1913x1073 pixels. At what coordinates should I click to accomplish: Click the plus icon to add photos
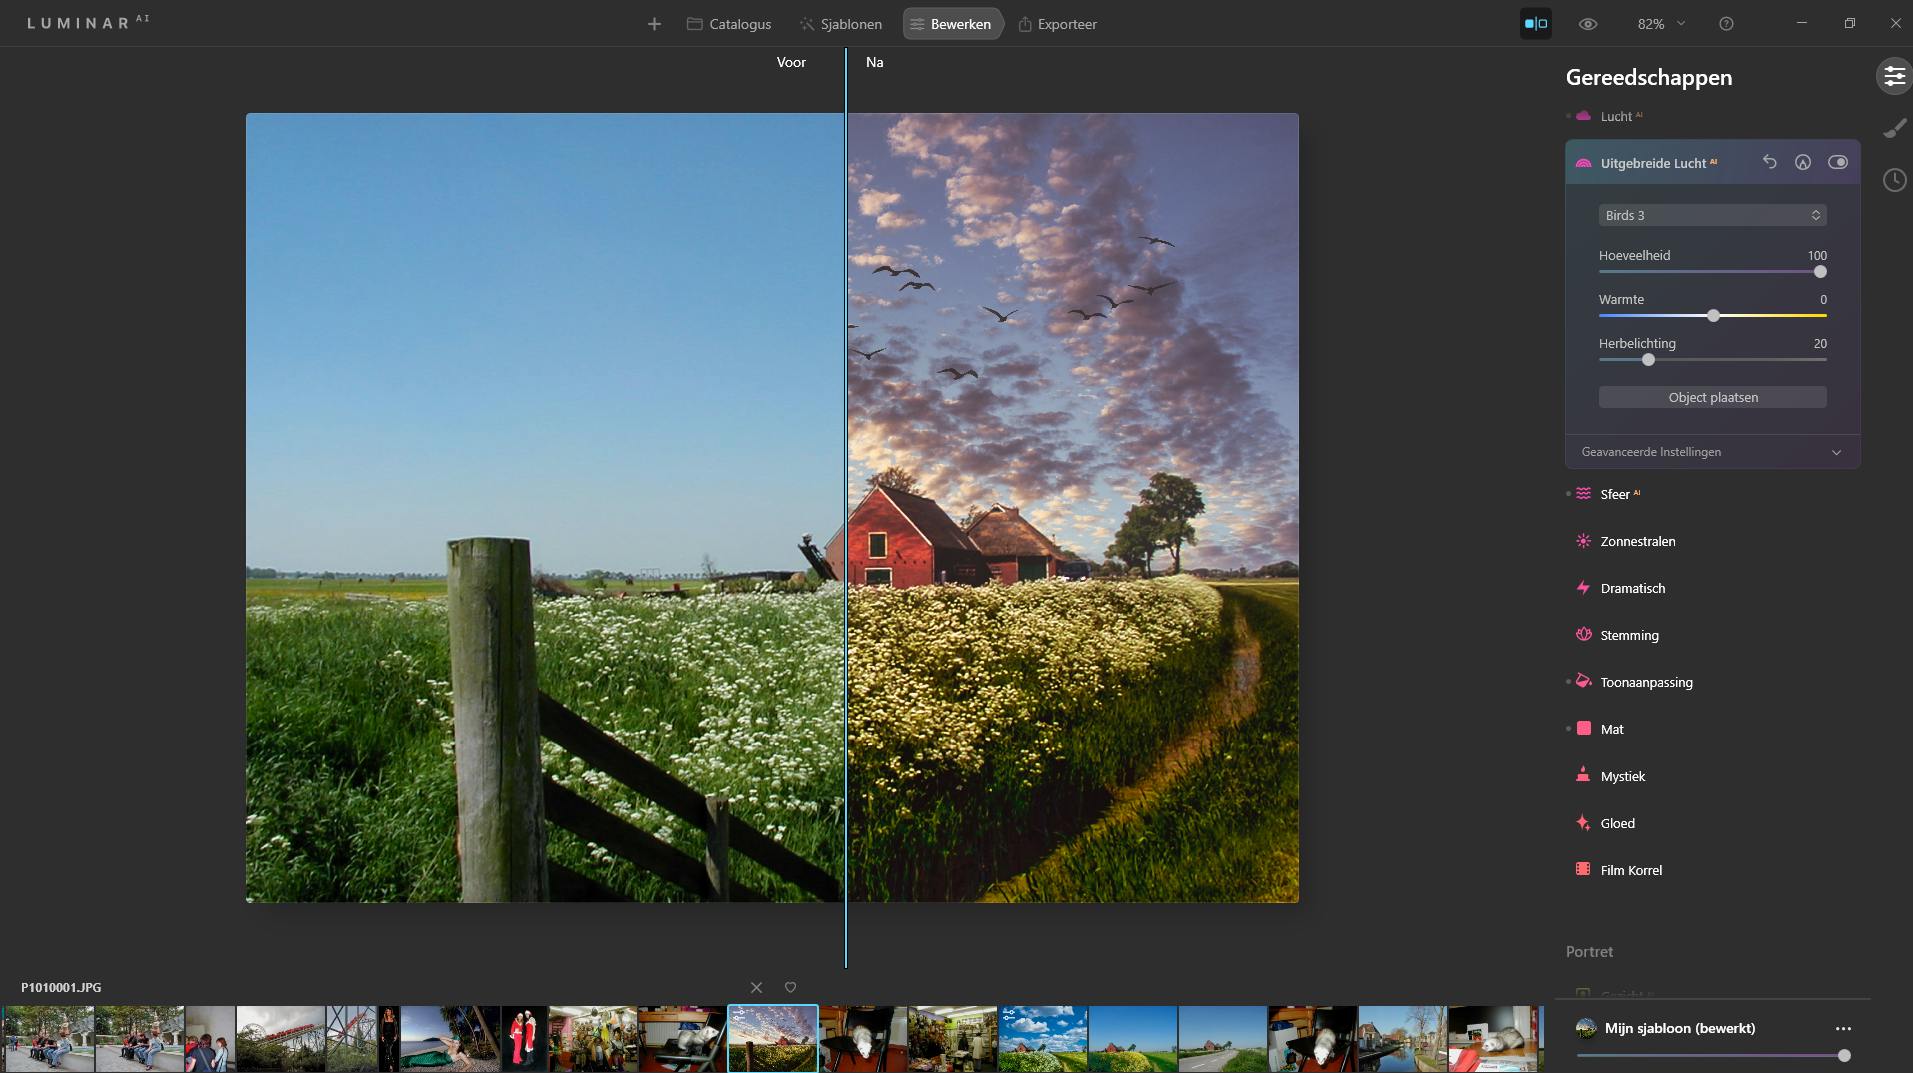654,24
